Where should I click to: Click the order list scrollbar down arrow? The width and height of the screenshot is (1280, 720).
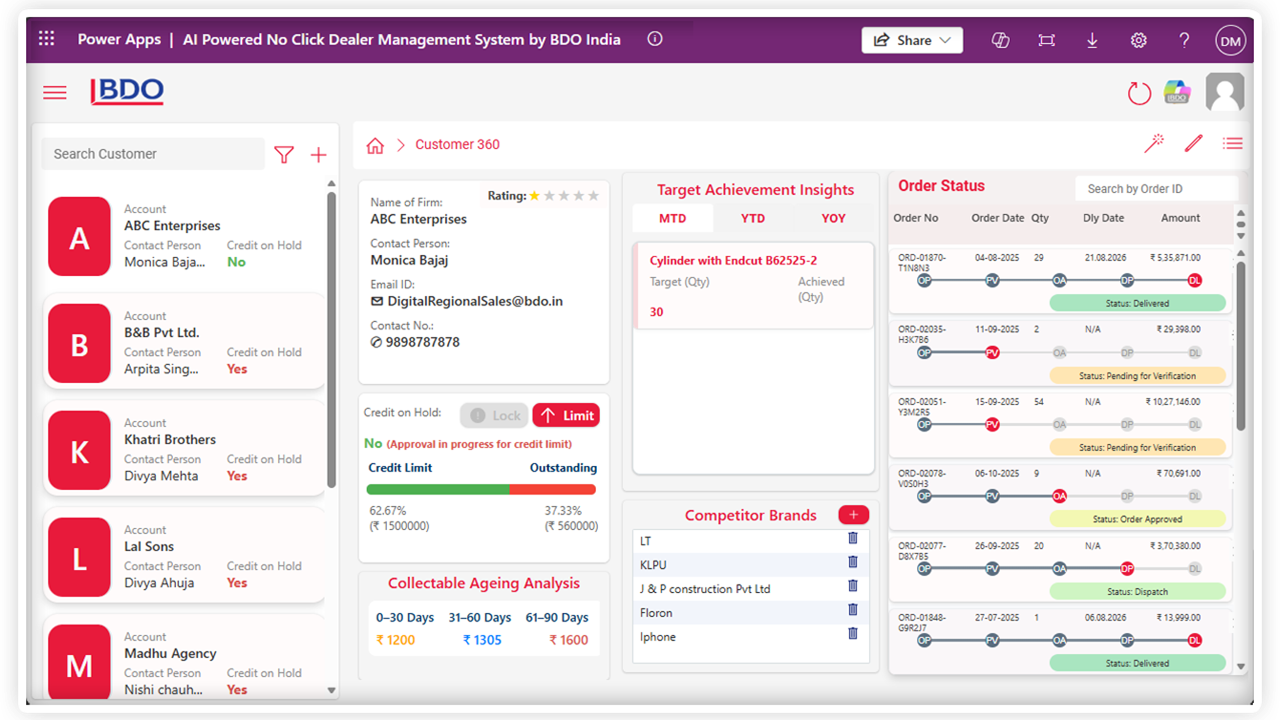(x=1241, y=666)
